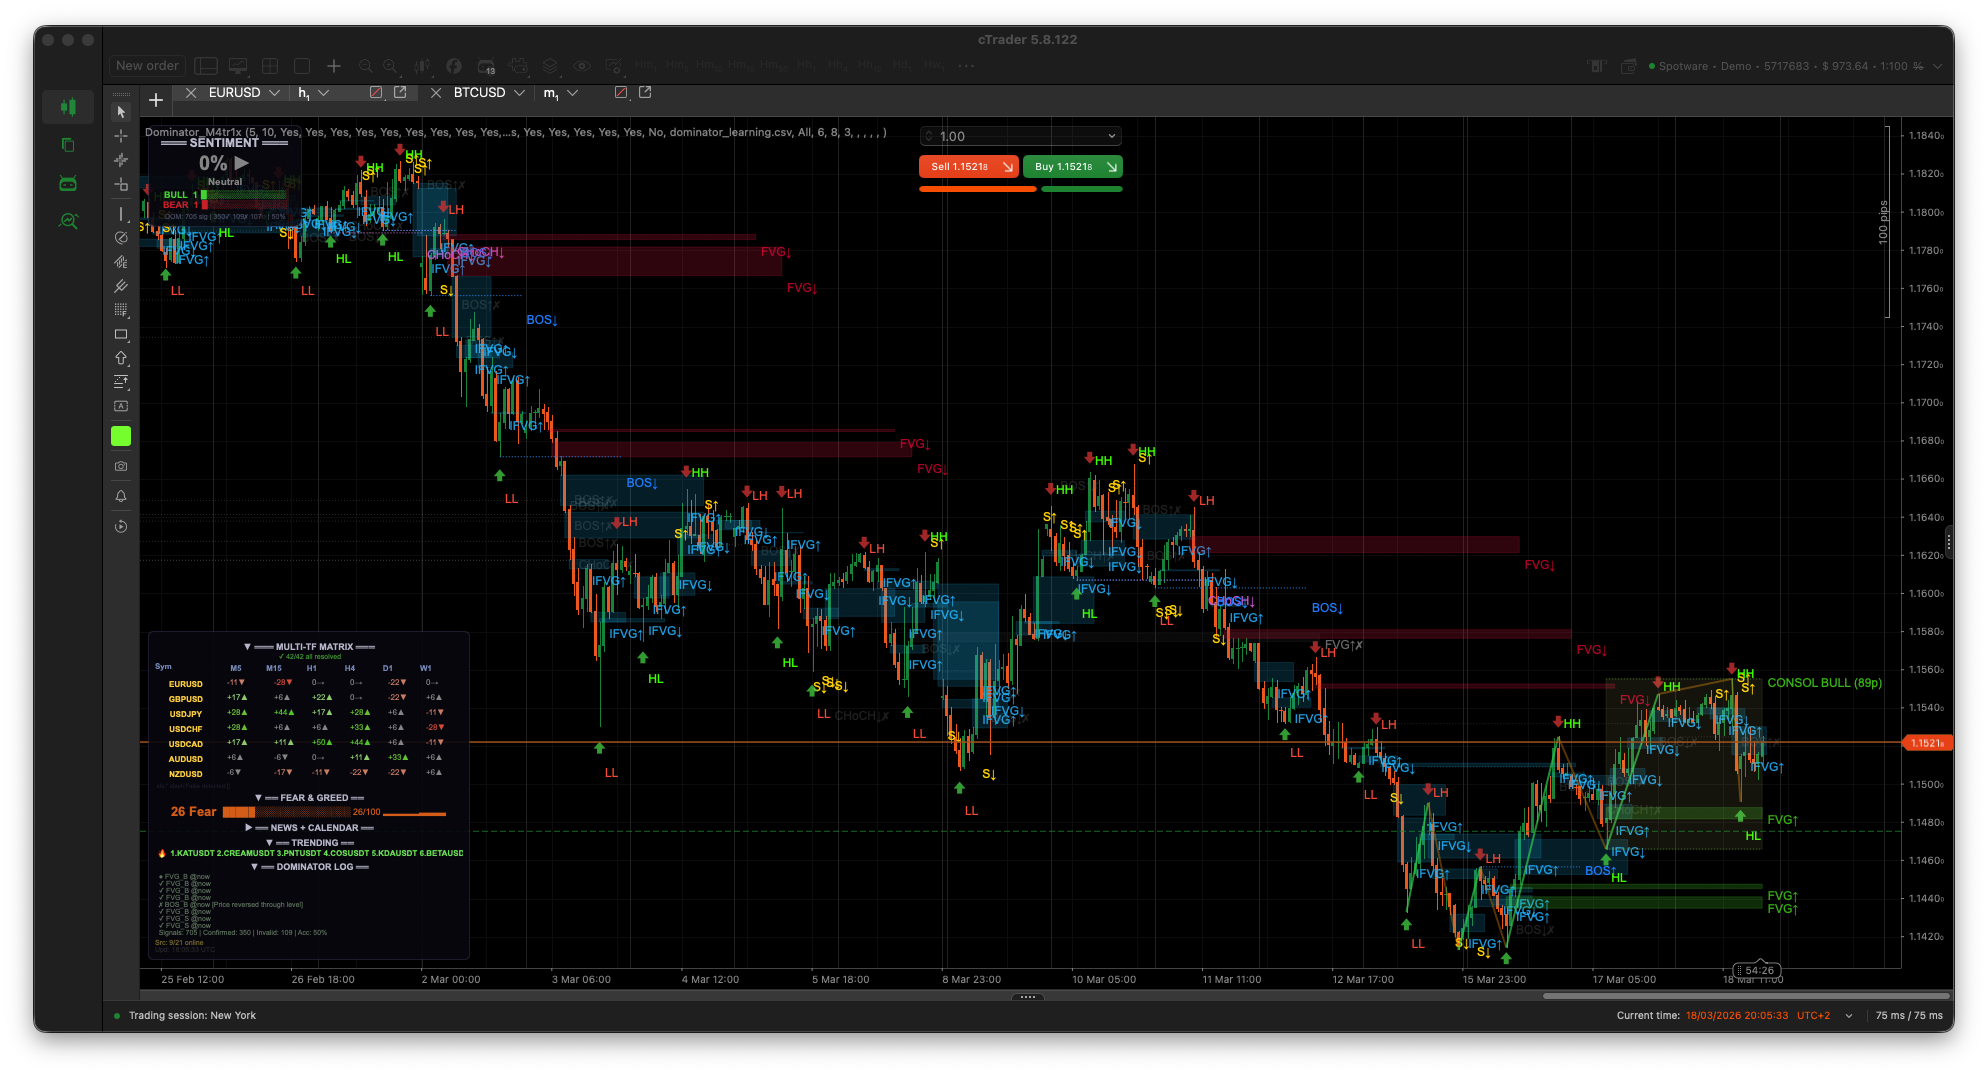
Task: Click the zoom in magnifier icon
Action: [x=390, y=66]
